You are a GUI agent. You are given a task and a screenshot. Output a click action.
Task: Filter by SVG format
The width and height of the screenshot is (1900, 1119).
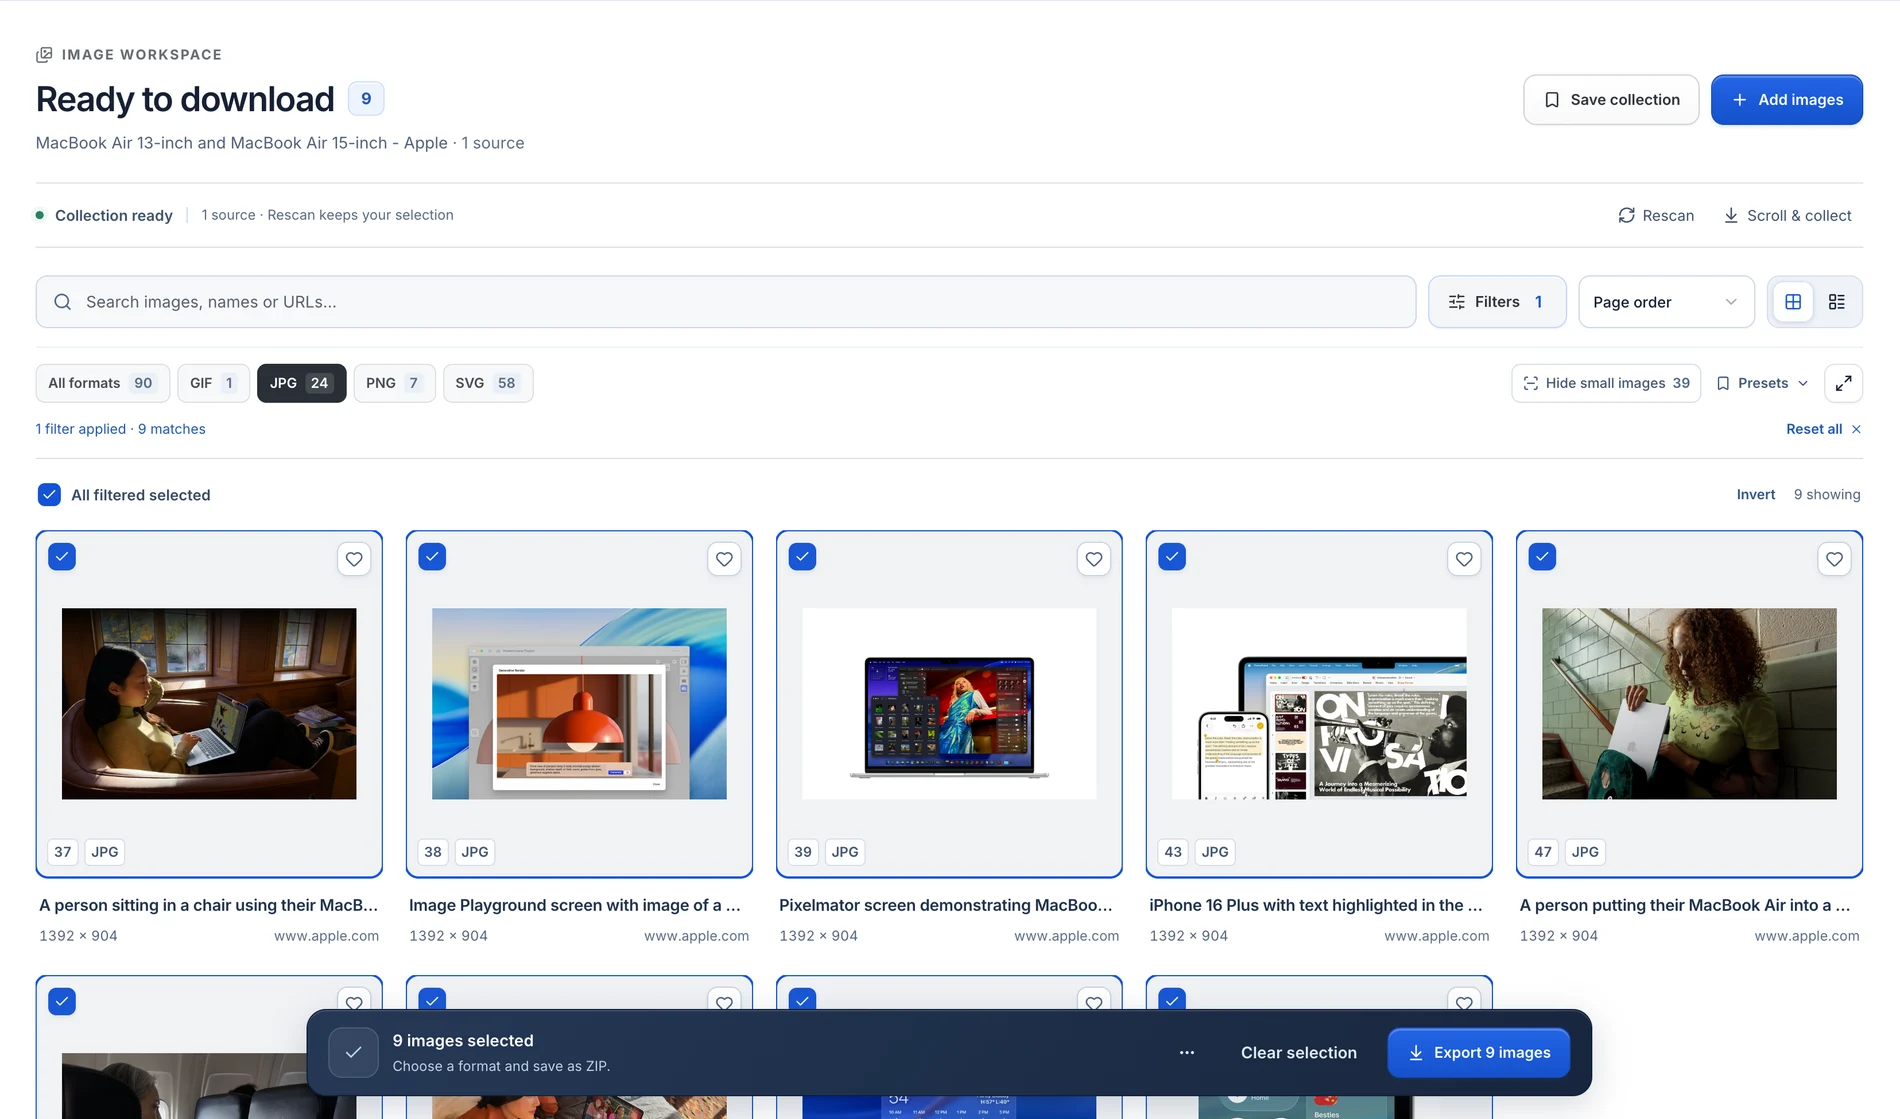pyautogui.click(x=487, y=383)
